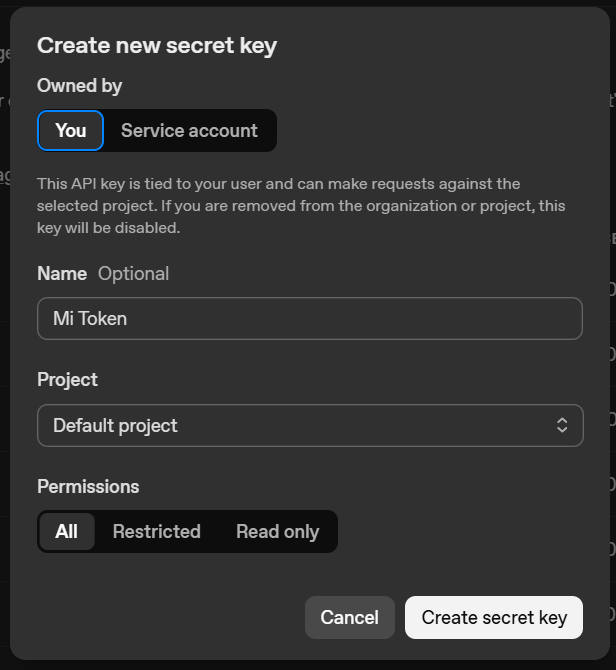Click the "Permissions" section label
This screenshot has height=670, width=616.
coord(88,486)
